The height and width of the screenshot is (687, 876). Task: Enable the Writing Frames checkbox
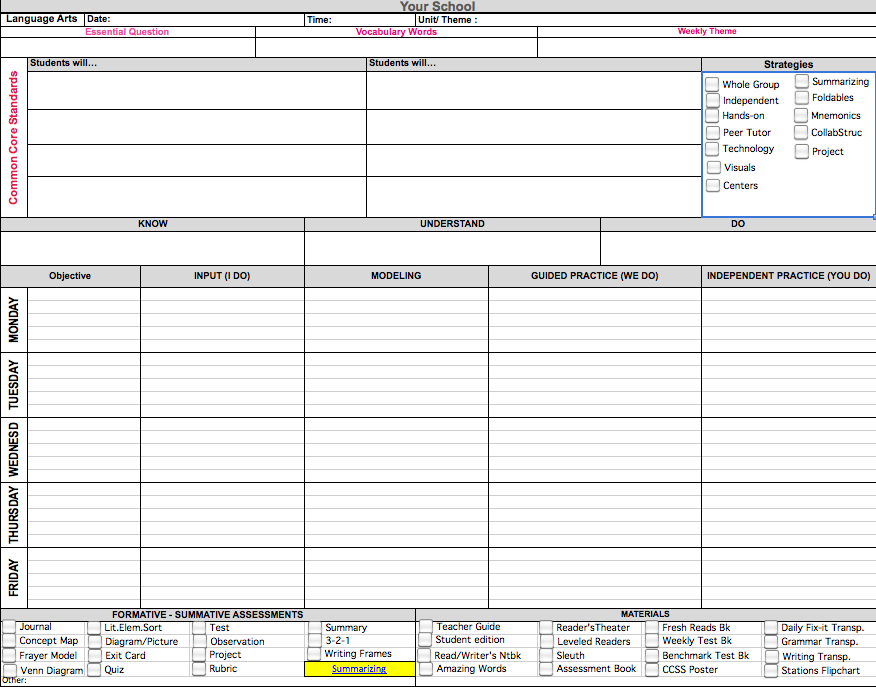[x=314, y=653]
